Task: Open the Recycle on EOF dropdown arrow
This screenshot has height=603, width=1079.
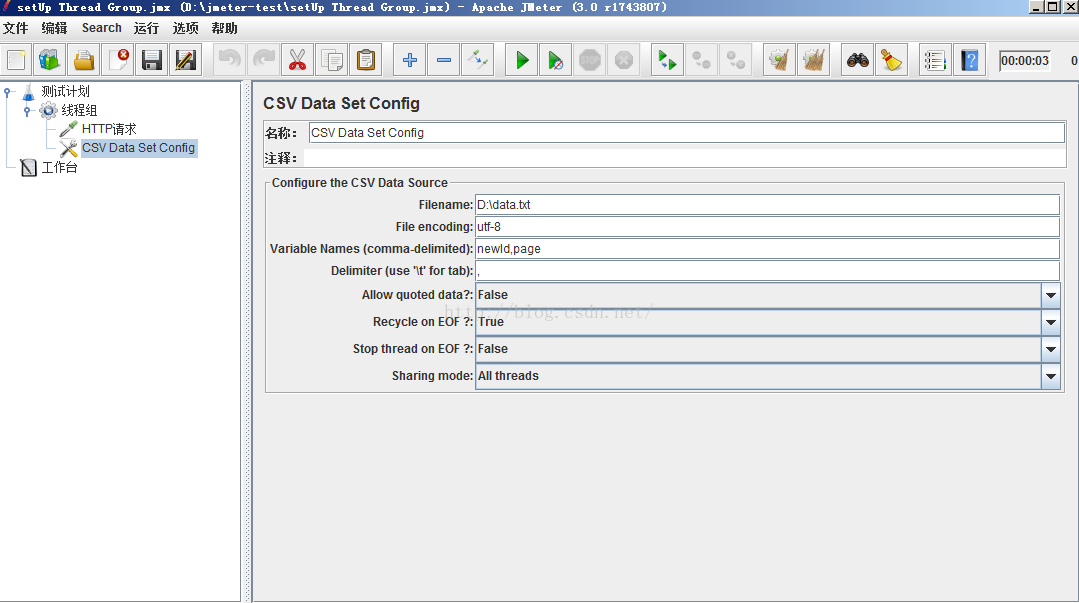Action: (x=1051, y=322)
